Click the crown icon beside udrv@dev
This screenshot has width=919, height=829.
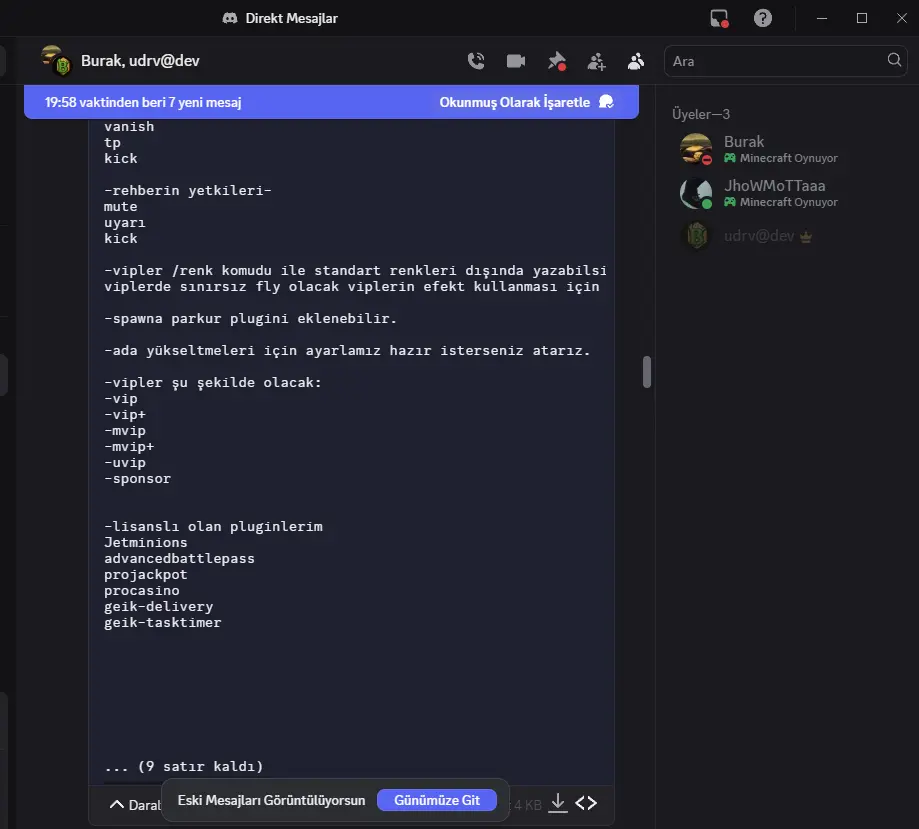click(x=806, y=237)
